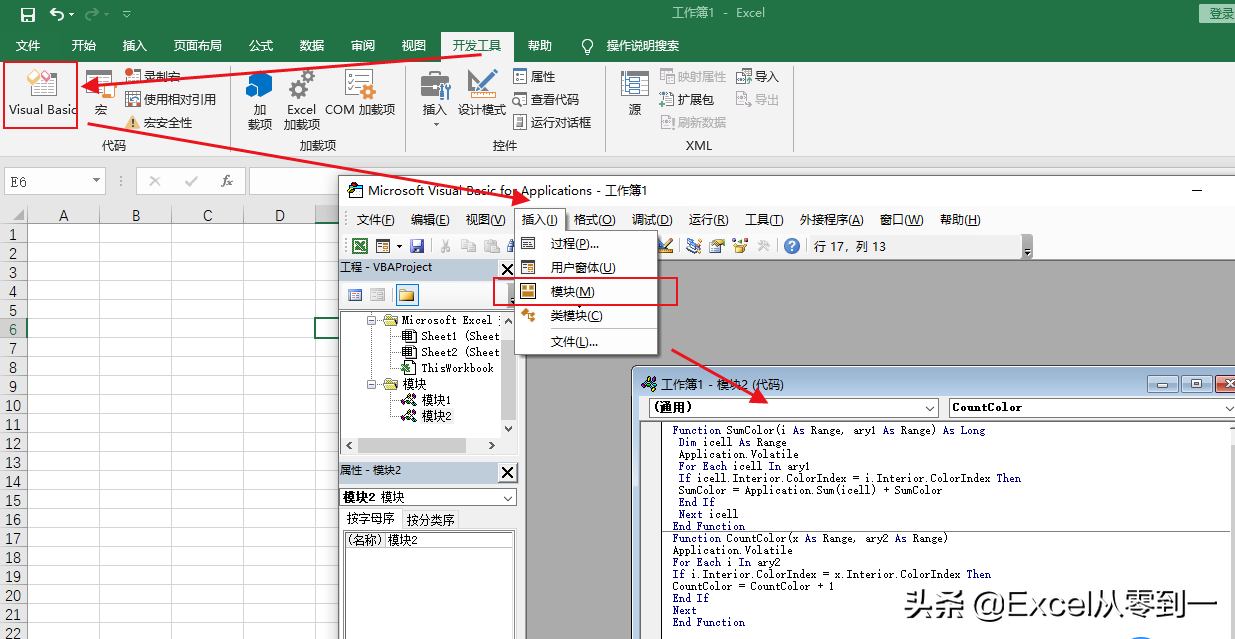Open the Name Box dropdown showing E6
The height and width of the screenshot is (639, 1235).
tap(97, 181)
